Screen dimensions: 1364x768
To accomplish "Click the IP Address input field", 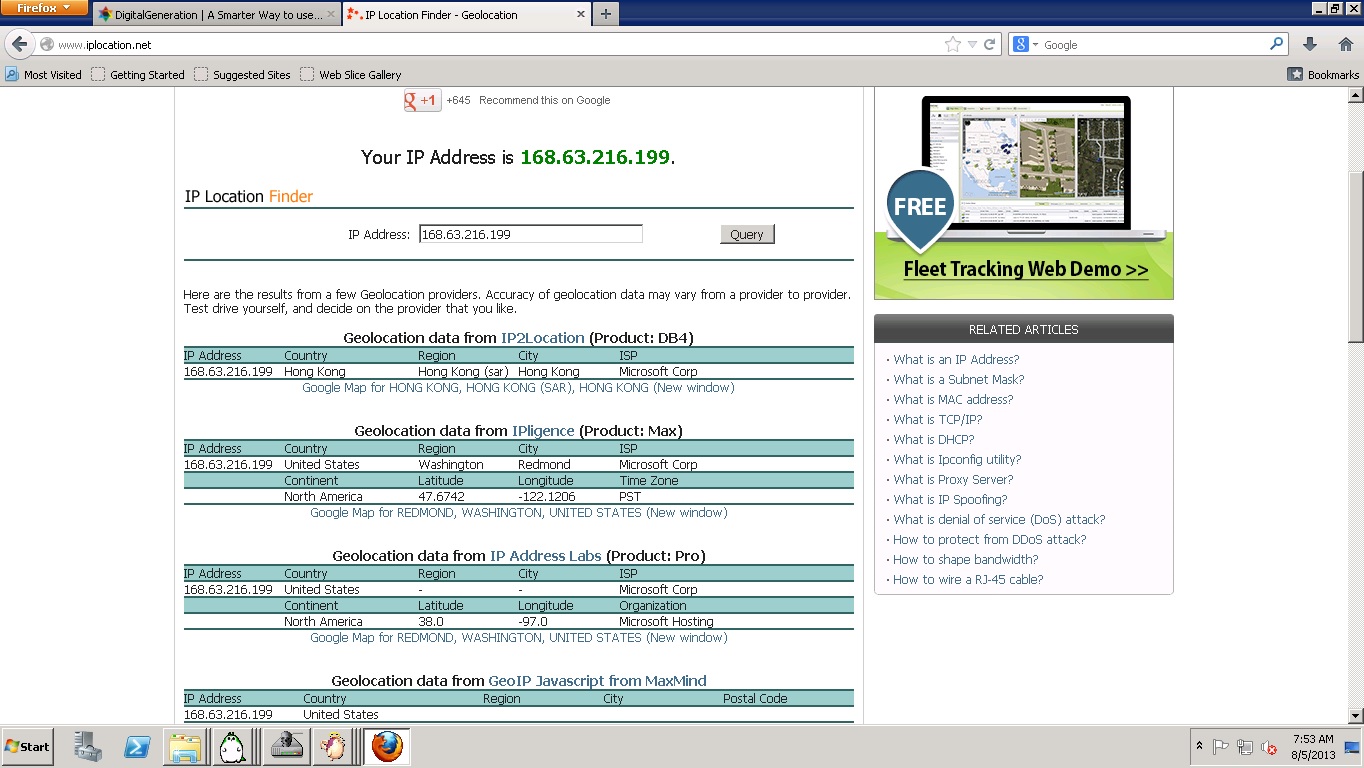I will [531, 234].
